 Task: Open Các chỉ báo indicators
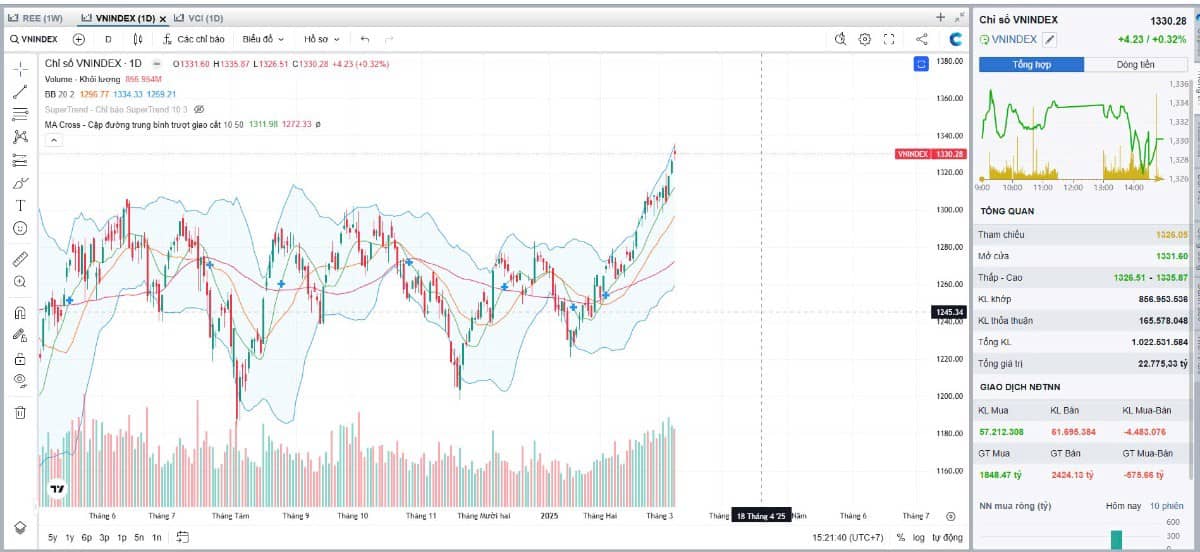point(194,39)
